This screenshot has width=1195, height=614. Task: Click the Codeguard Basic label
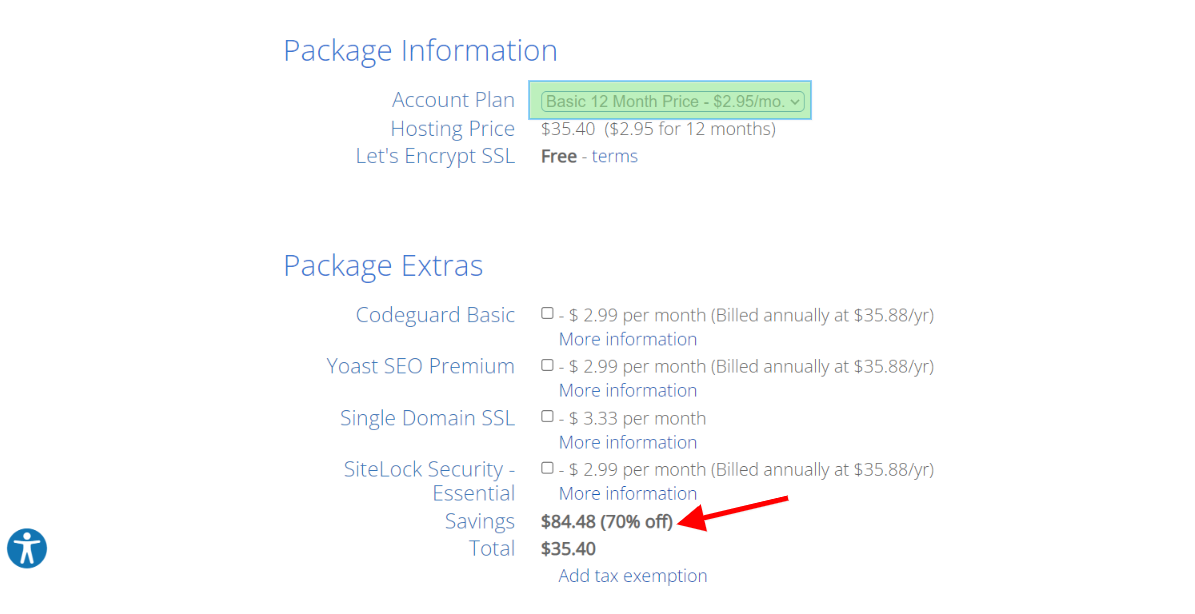pyautogui.click(x=435, y=315)
